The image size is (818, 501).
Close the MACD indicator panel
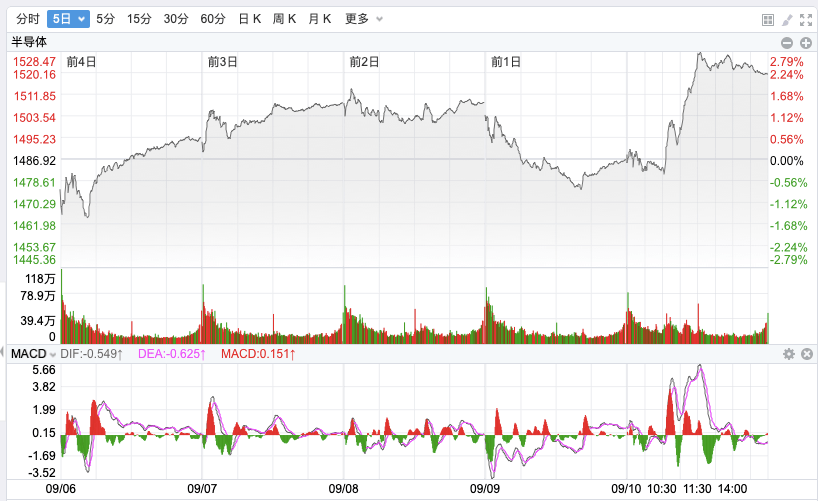coord(806,354)
